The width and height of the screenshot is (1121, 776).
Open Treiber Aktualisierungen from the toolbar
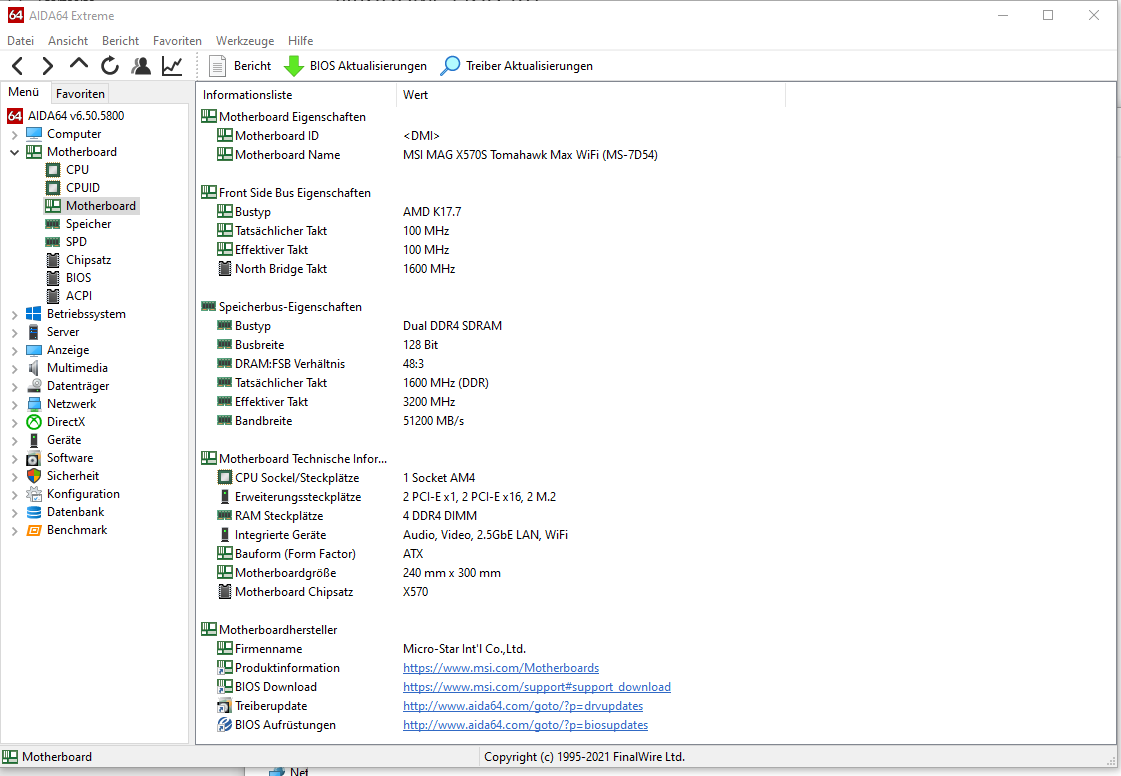click(x=516, y=66)
